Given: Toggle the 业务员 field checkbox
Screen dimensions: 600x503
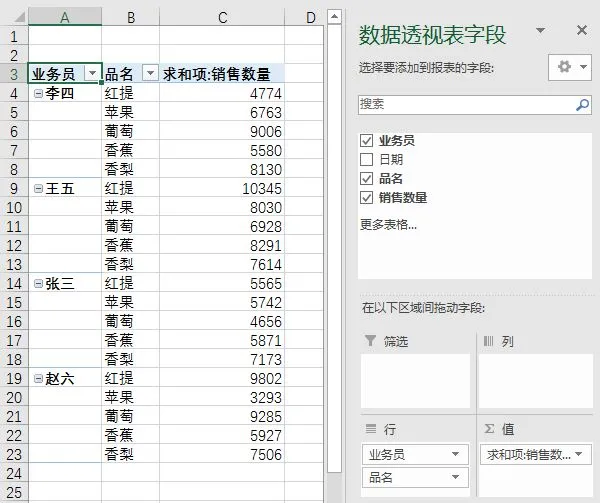Looking at the screenshot, I should 366,140.
